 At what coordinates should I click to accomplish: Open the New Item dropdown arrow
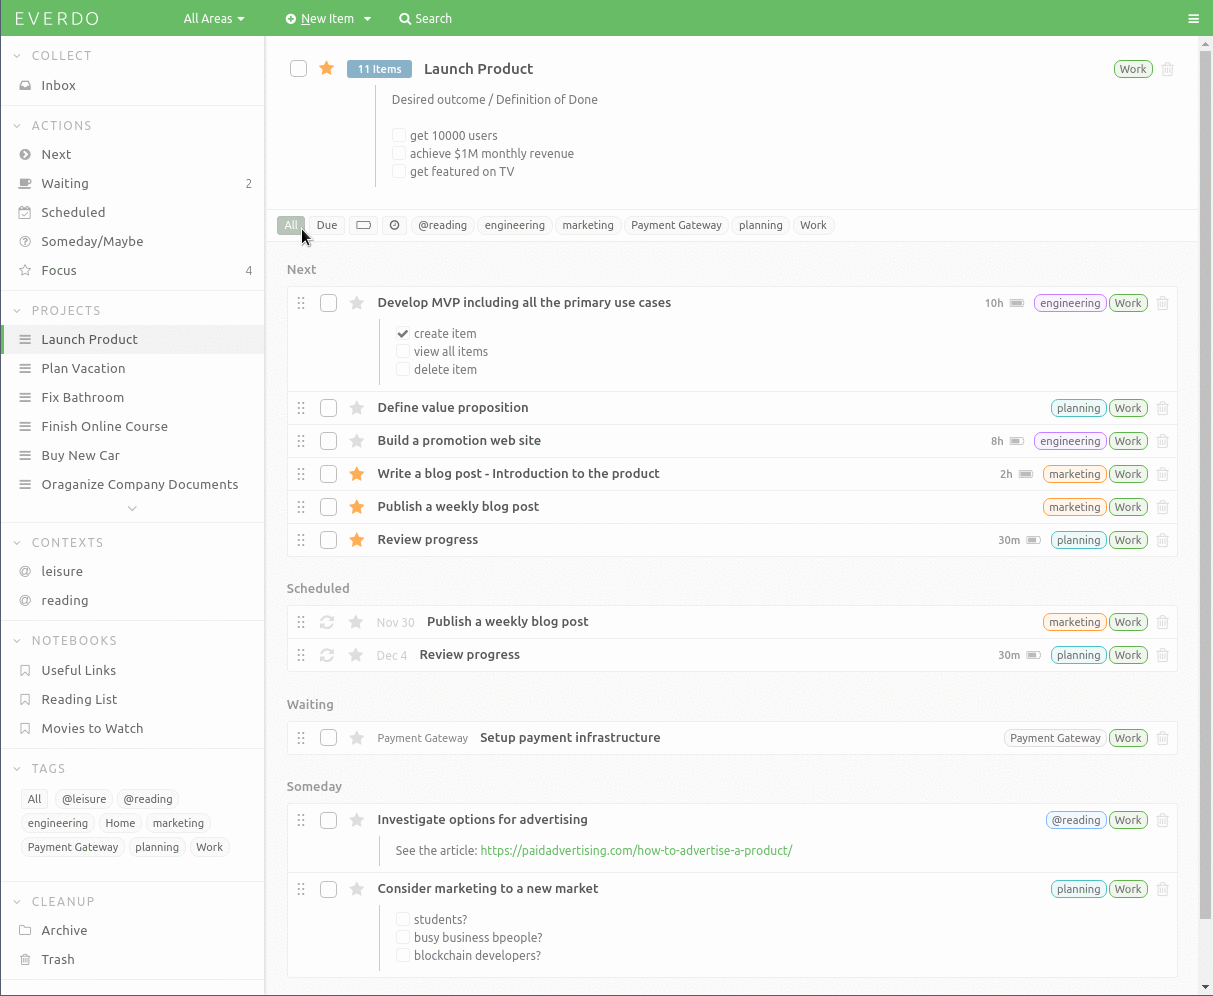click(367, 19)
